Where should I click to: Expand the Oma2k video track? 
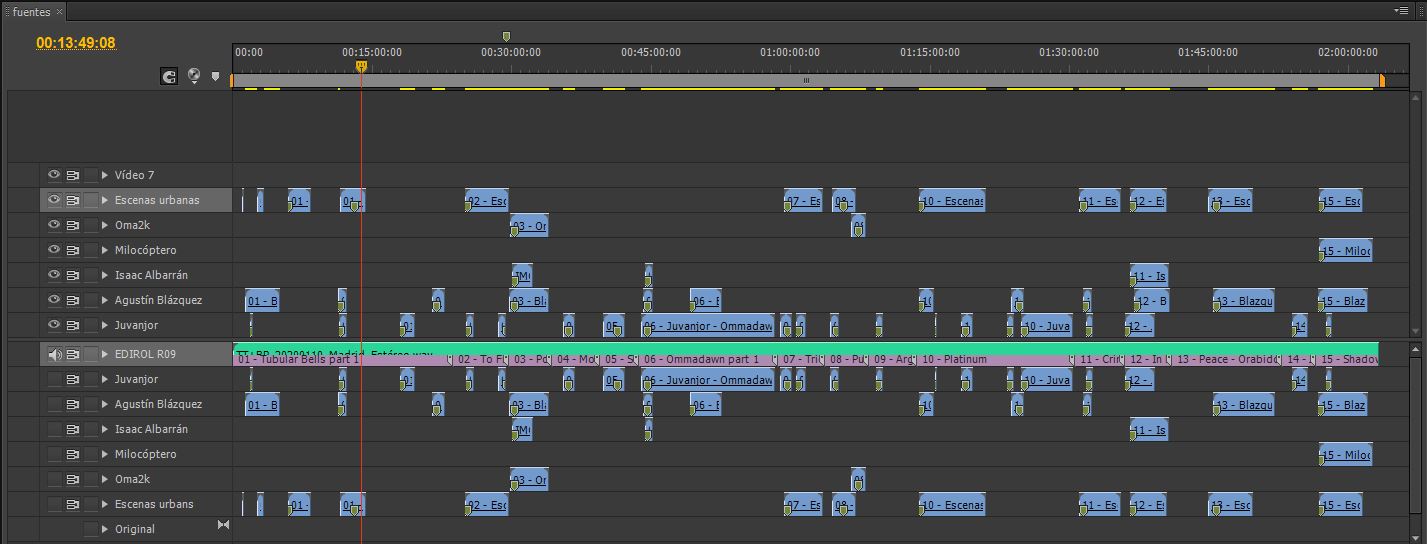coord(105,225)
